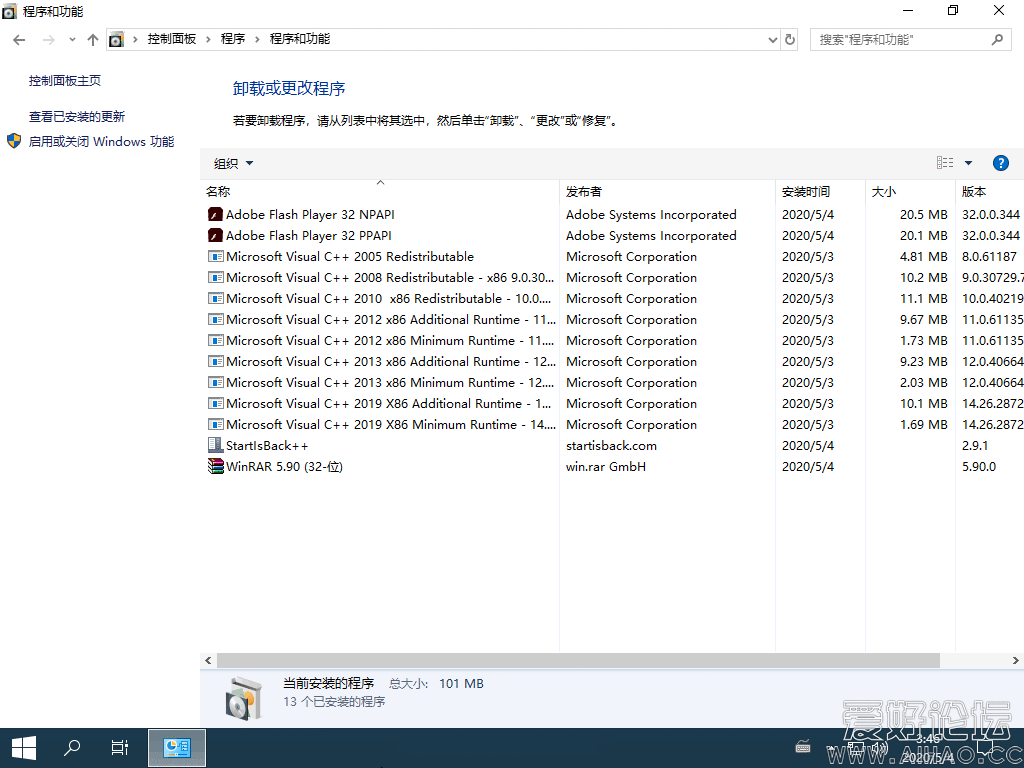The width and height of the screenshot is (1024, 768).
Task: Select the WinRAR 5.90 program icon
Action: (x=214, y=466)
